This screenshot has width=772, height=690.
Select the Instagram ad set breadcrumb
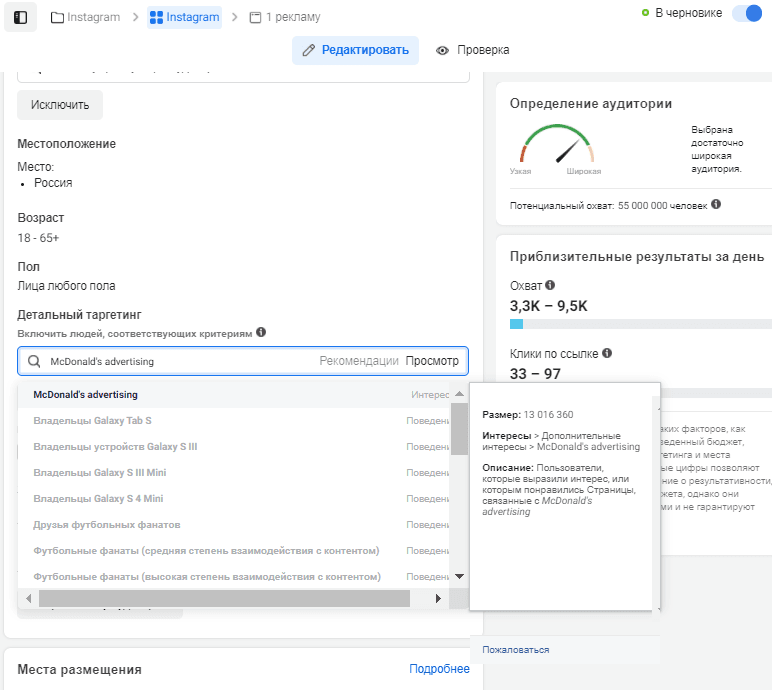click(184, 17)
